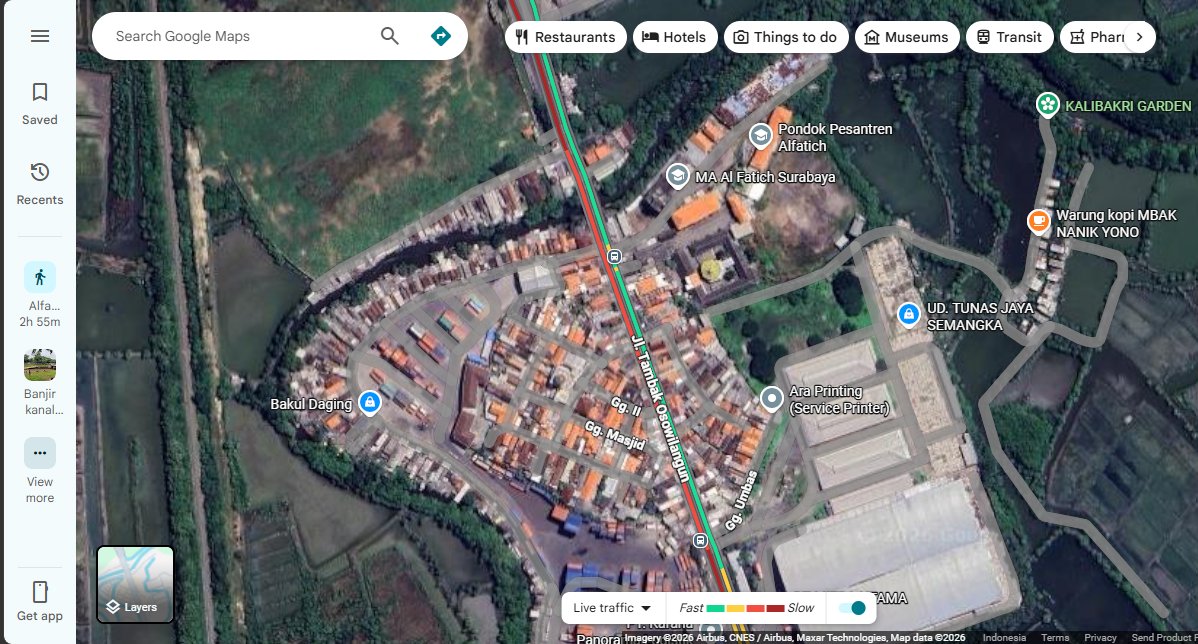Image resolution: width=1198 pixels, height=644 pixels.
Task: Click the search magnifier icon
Action: pos(390,36)
